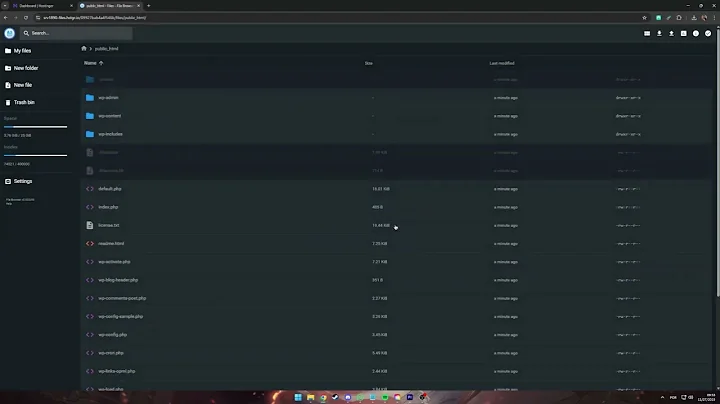Open Windows Start menu
Screen dimensions: 720x404
(298, 397)
